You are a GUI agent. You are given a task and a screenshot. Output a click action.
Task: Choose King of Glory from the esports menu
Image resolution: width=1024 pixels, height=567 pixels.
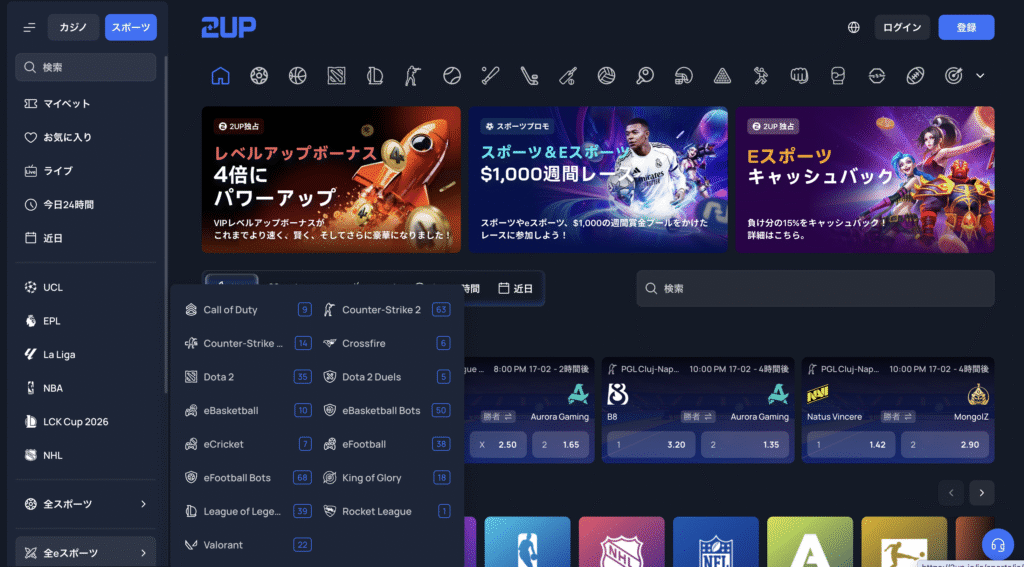tap(387, 478)
